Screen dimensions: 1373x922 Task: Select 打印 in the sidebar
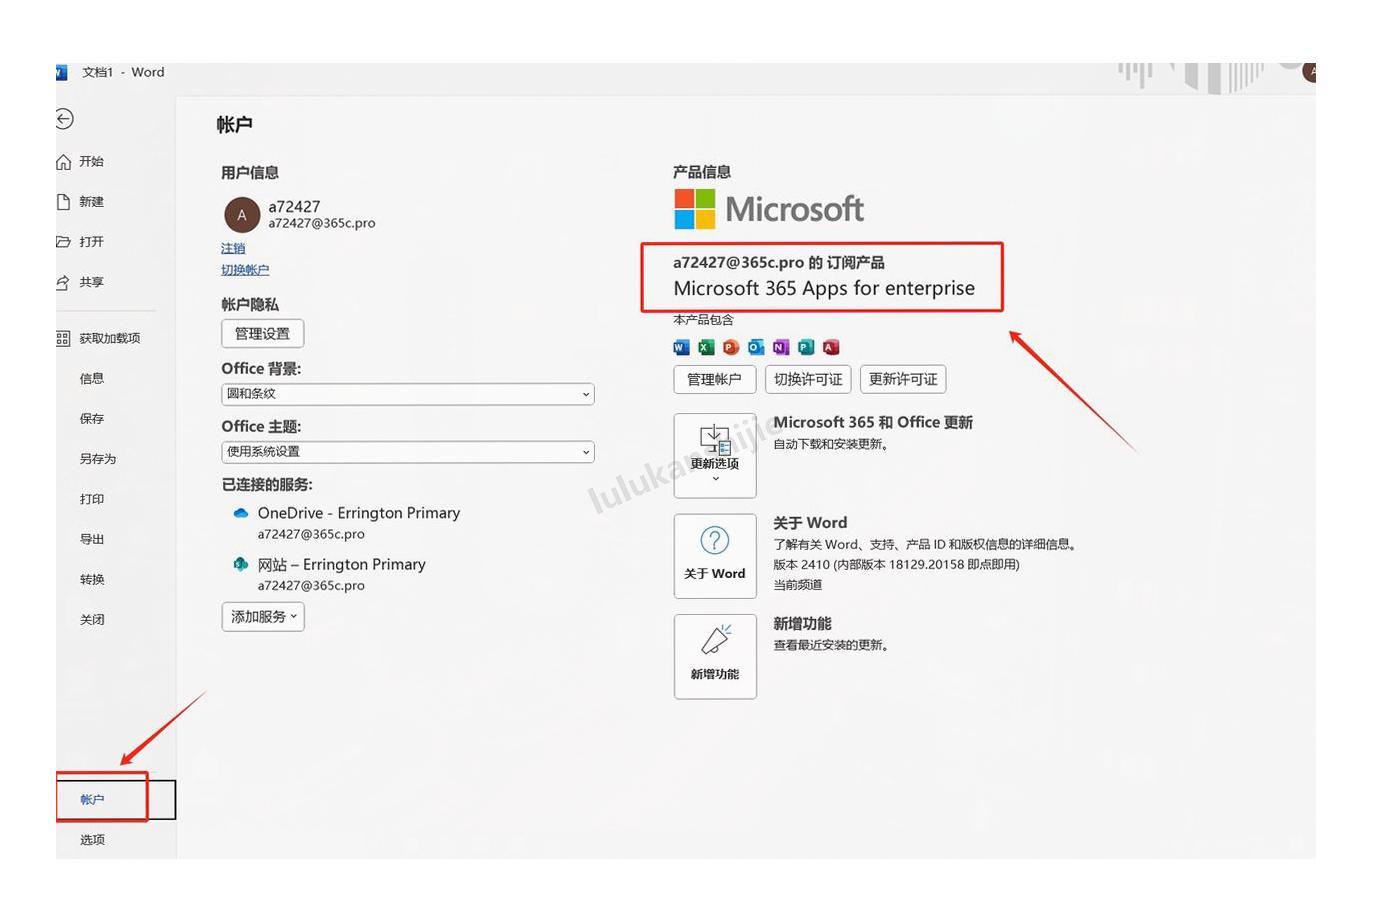point(92,499)
